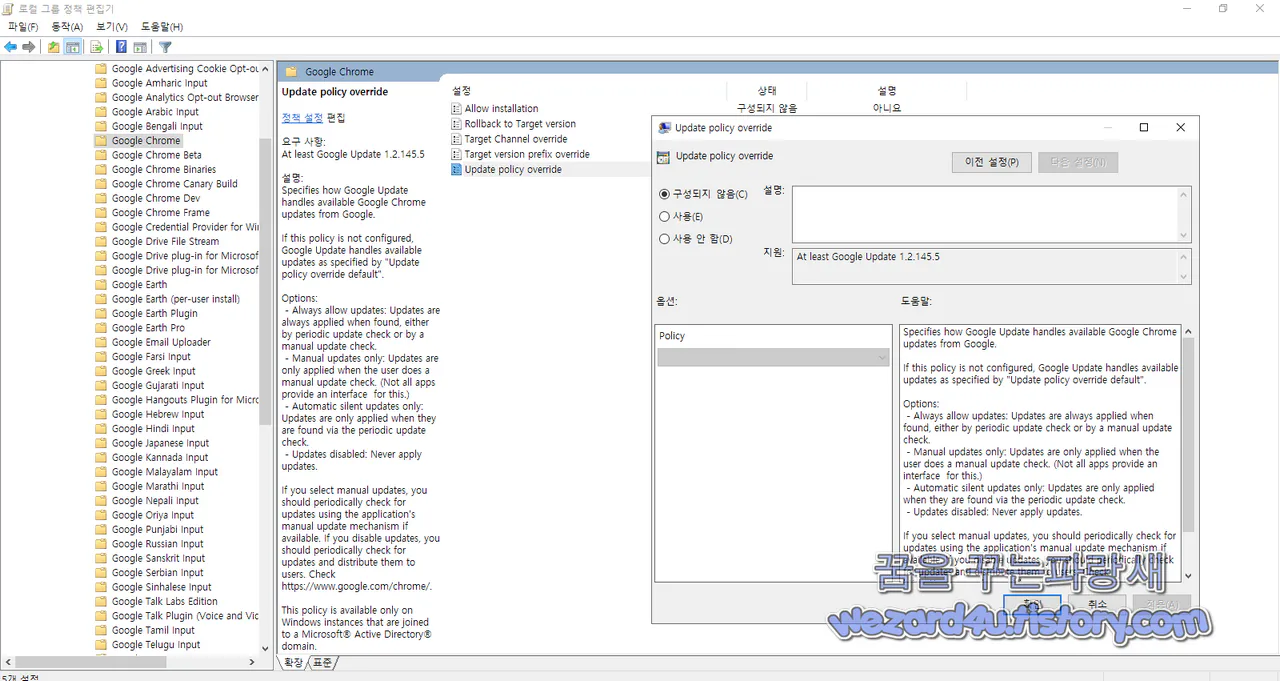The width and height of the screenshot is (1280, 681).
Task: Click folder icon next to Google Japanese Input
Action: point(101,443)
